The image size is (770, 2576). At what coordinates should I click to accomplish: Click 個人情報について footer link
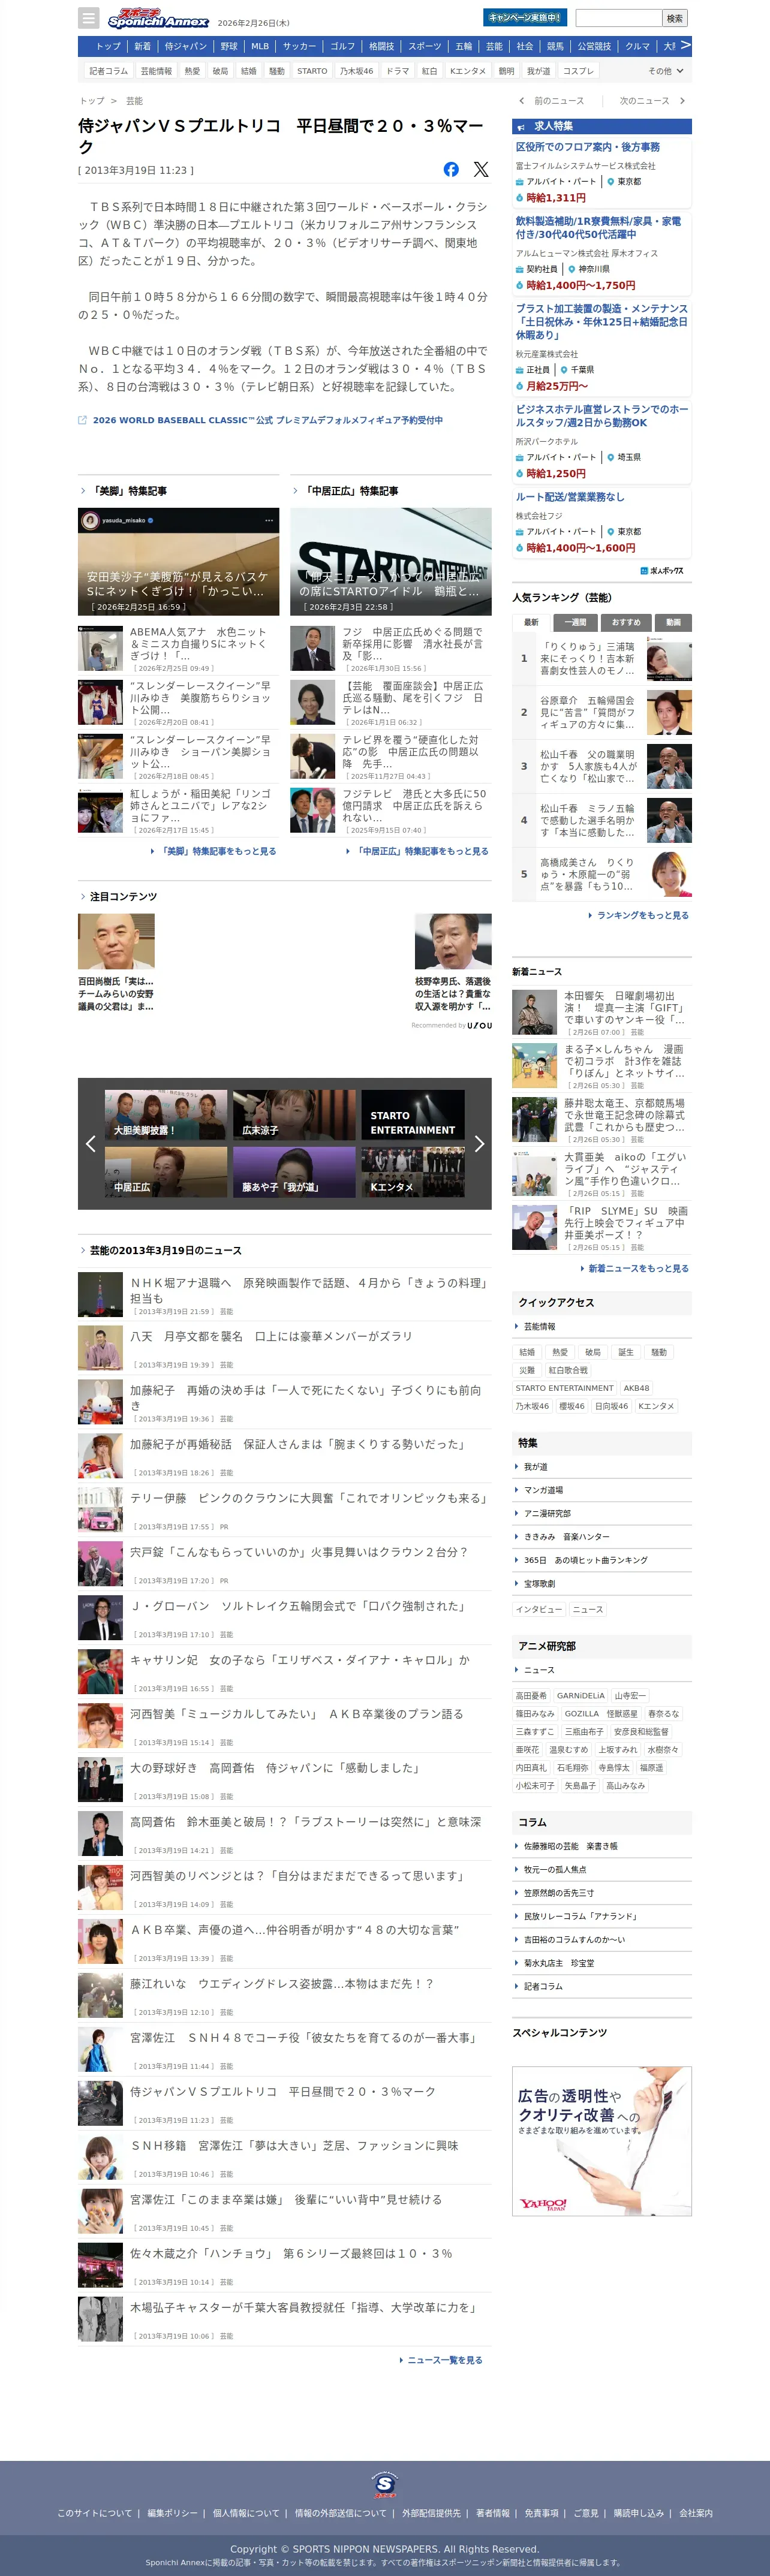[246, 2513]
